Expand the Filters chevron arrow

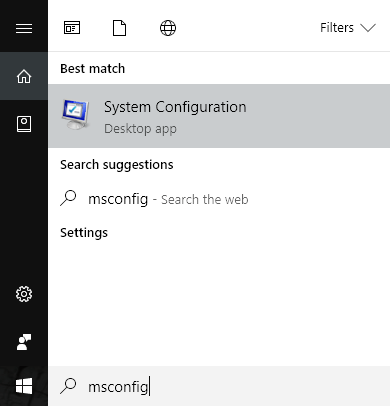(368, 28)
